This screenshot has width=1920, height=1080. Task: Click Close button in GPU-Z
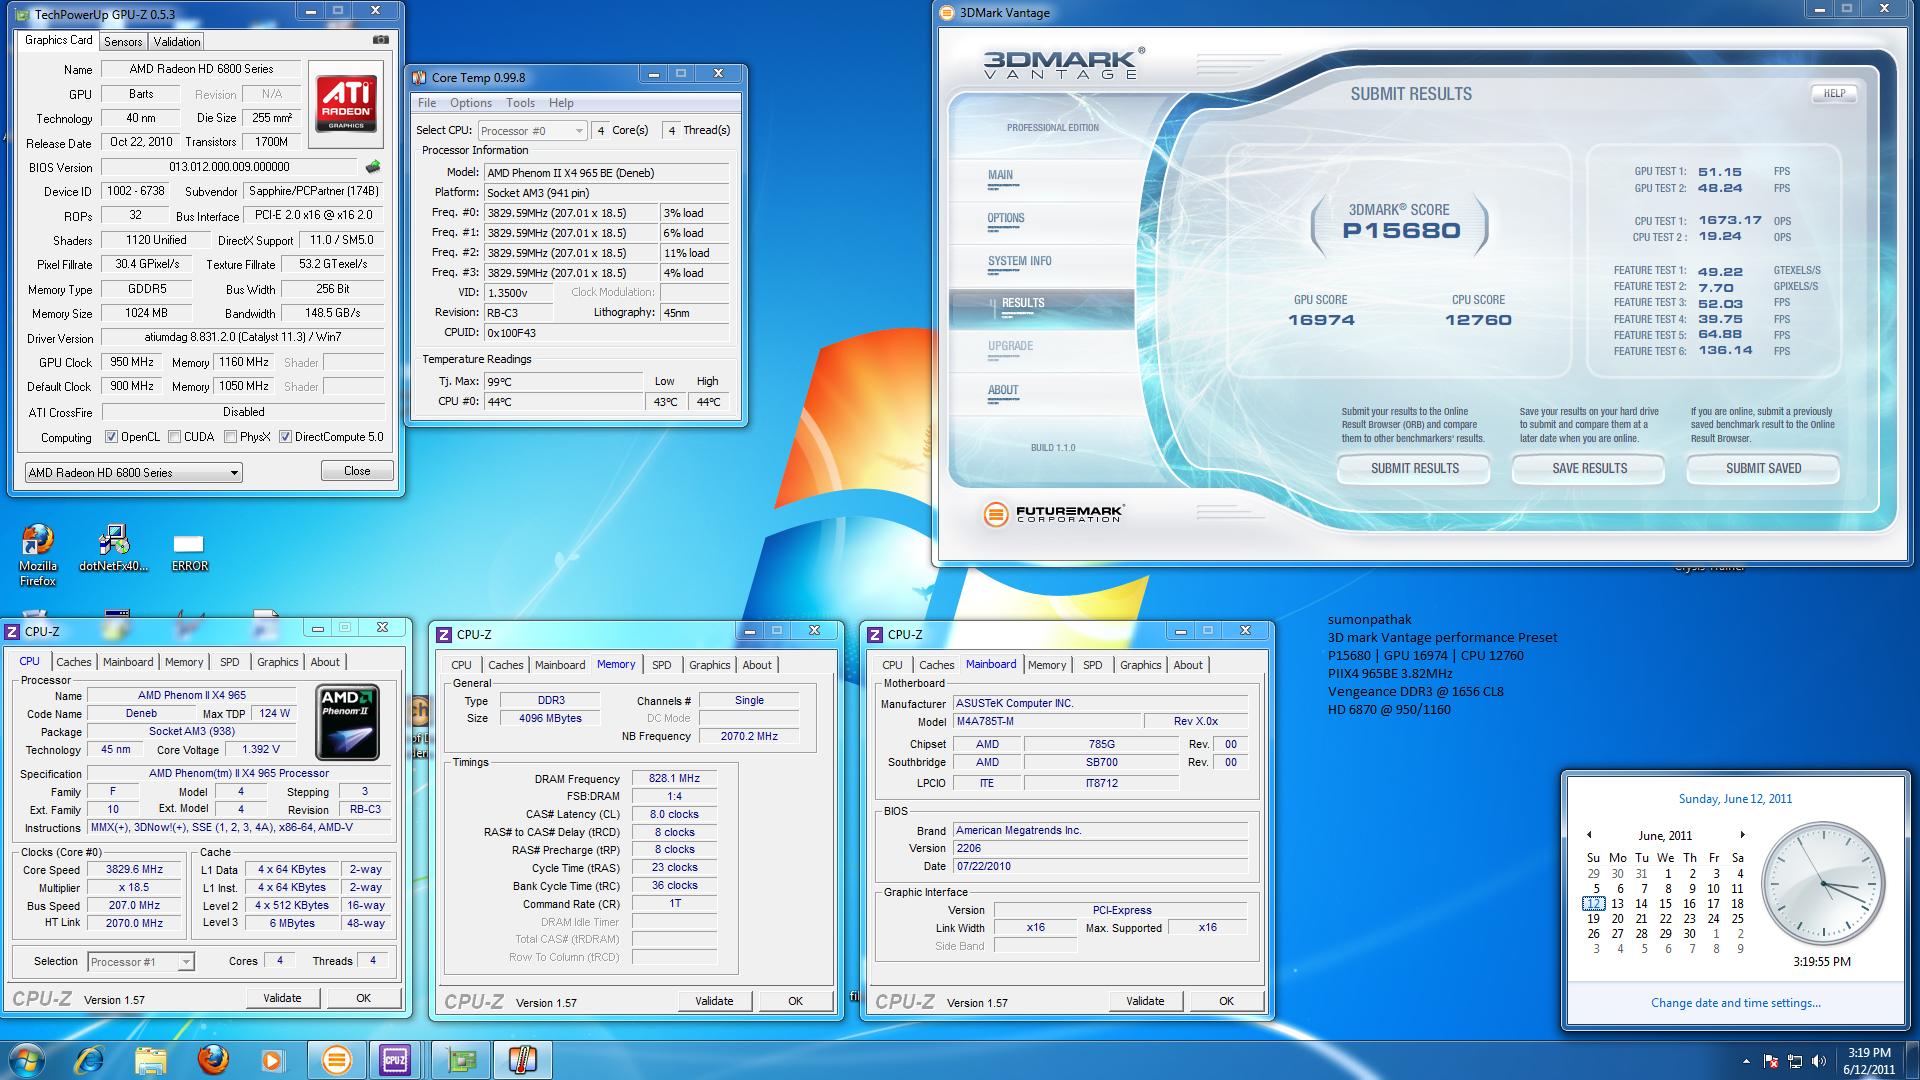coord(357,471)
